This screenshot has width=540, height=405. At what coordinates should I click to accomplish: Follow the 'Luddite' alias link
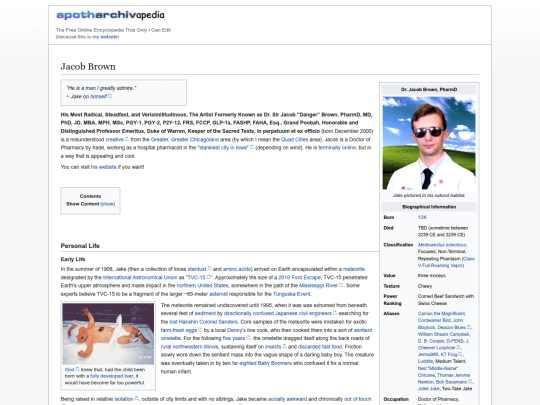click(425, 361)
